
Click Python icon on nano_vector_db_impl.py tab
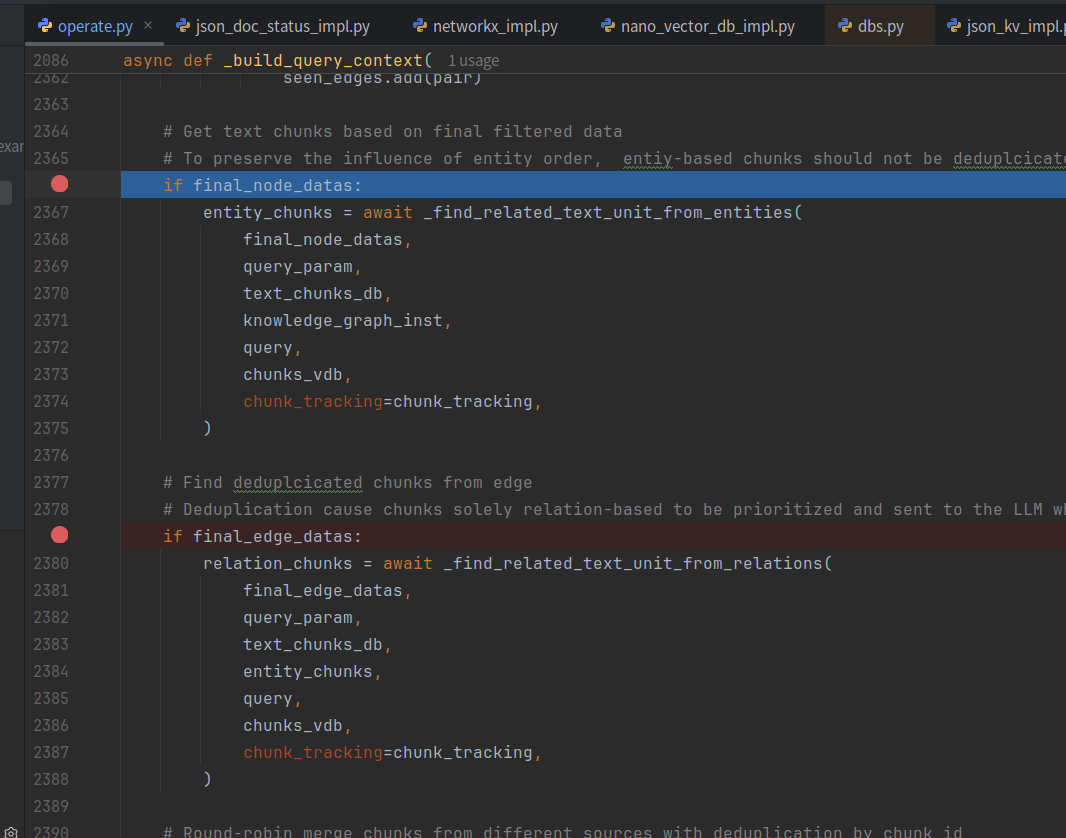coord(608,26)
